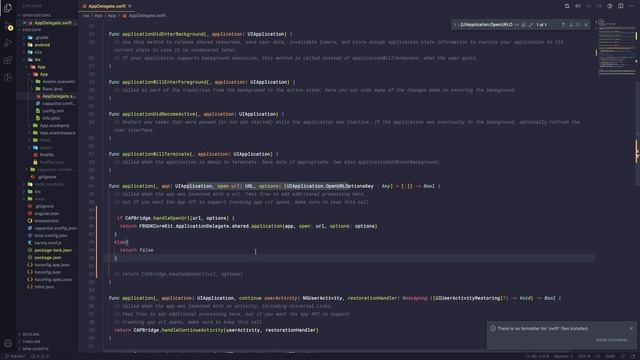This screenshot has height=360, width=640.
Task: Toggle match case in find widget
Action: tap(517, 25)
